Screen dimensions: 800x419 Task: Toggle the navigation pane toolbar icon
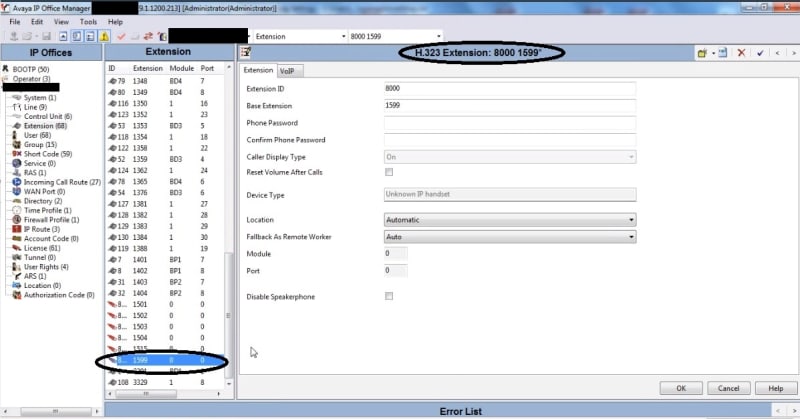77,36
